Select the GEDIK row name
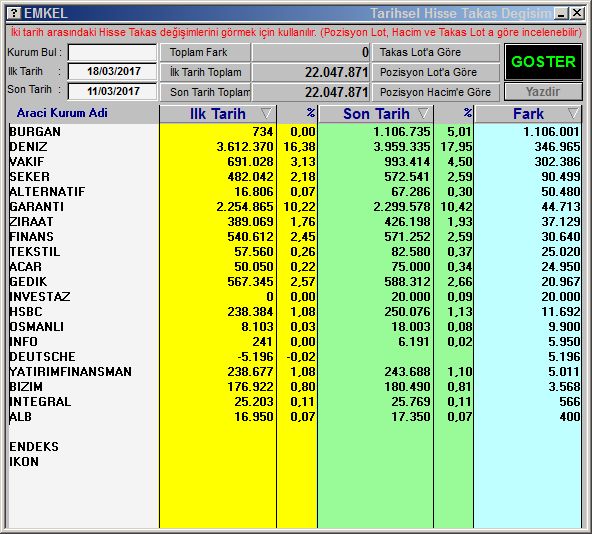 (28, 282)
